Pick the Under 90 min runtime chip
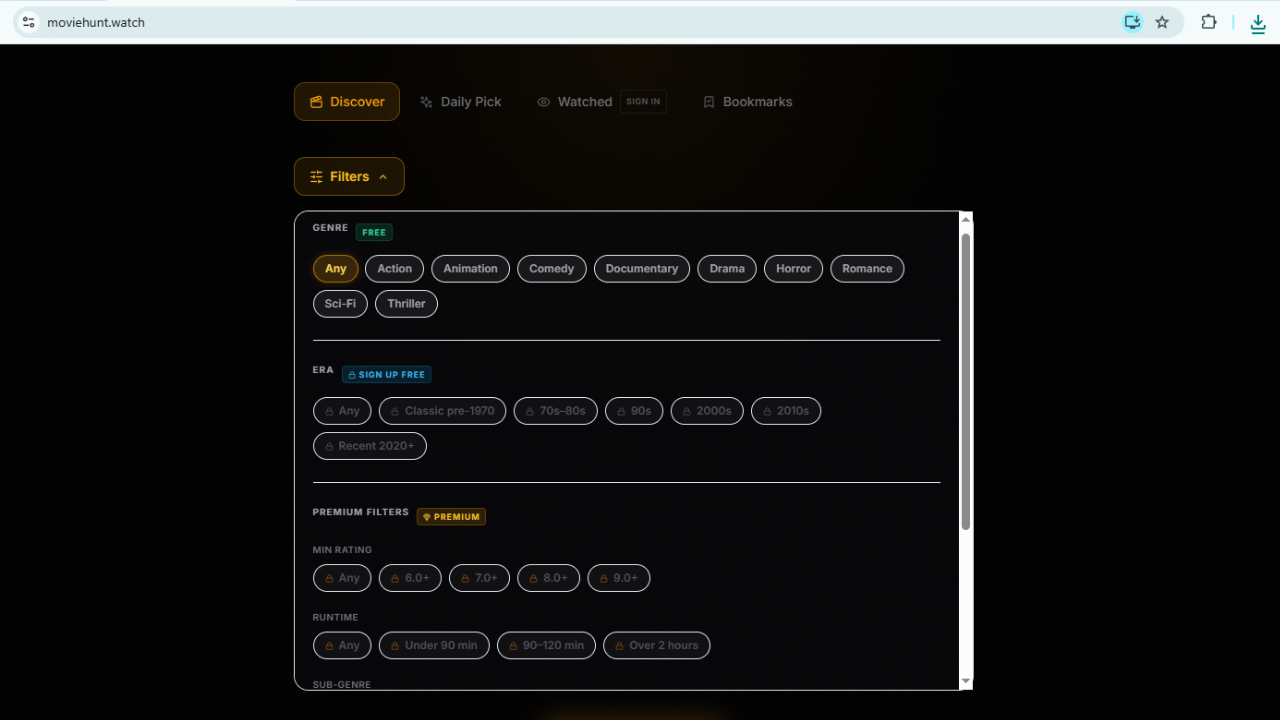 coord(435,646)
